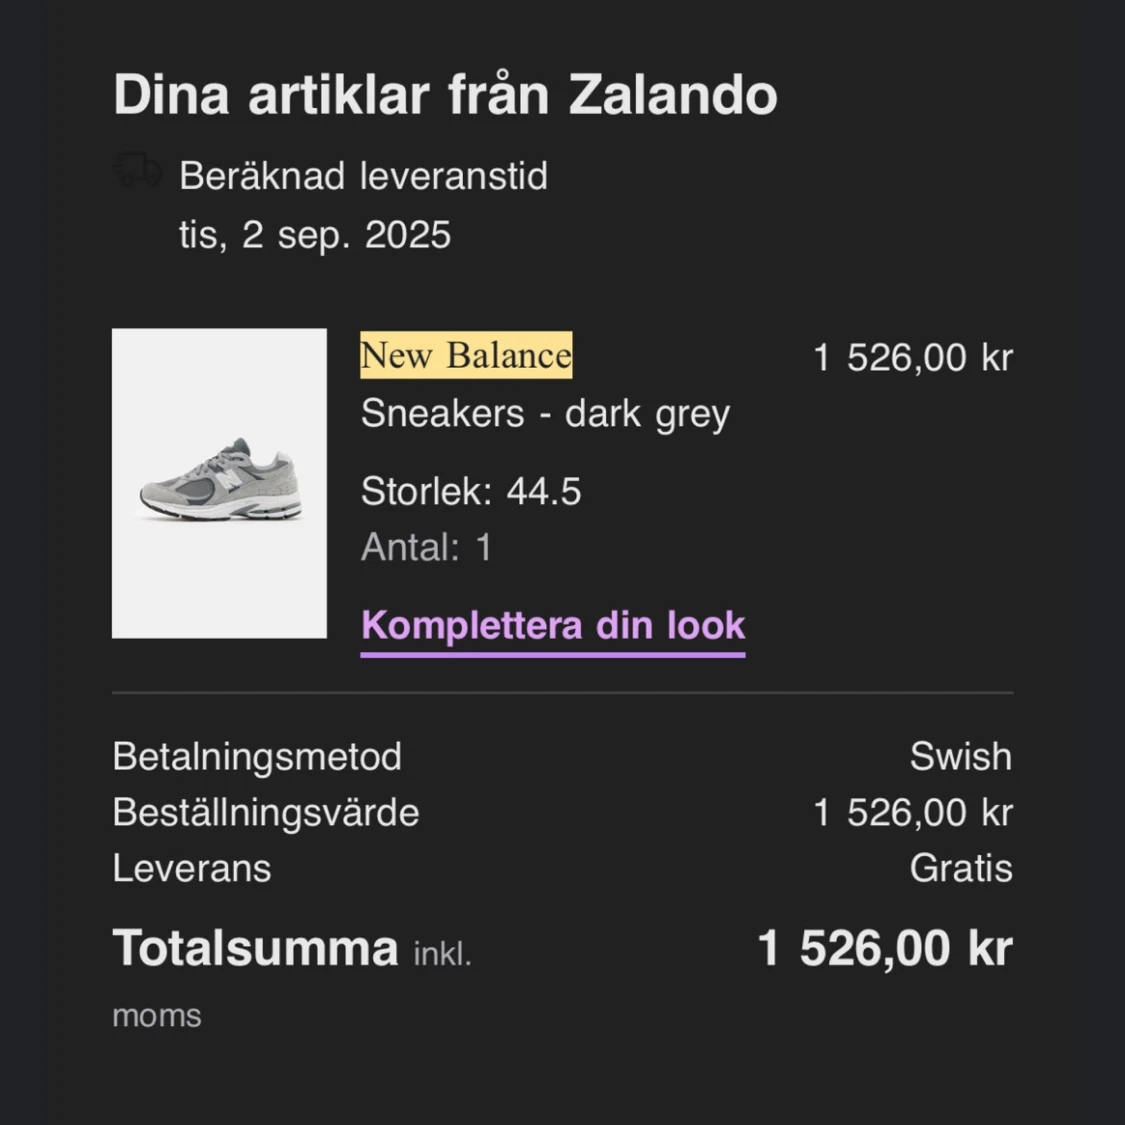Image resolution: width=1125 pixels, height=1125 pixels.
Task: Select the 'Storlek: 44.5' size text
Action: pyautogui.click(x=471, y=491)
